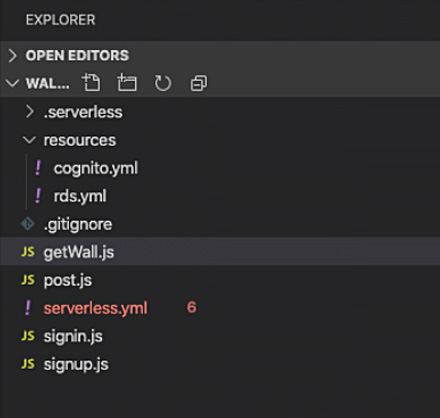Click the EXPLORER panel title
The height and width of the screenshot is (418, 440).
click(61, 20)
